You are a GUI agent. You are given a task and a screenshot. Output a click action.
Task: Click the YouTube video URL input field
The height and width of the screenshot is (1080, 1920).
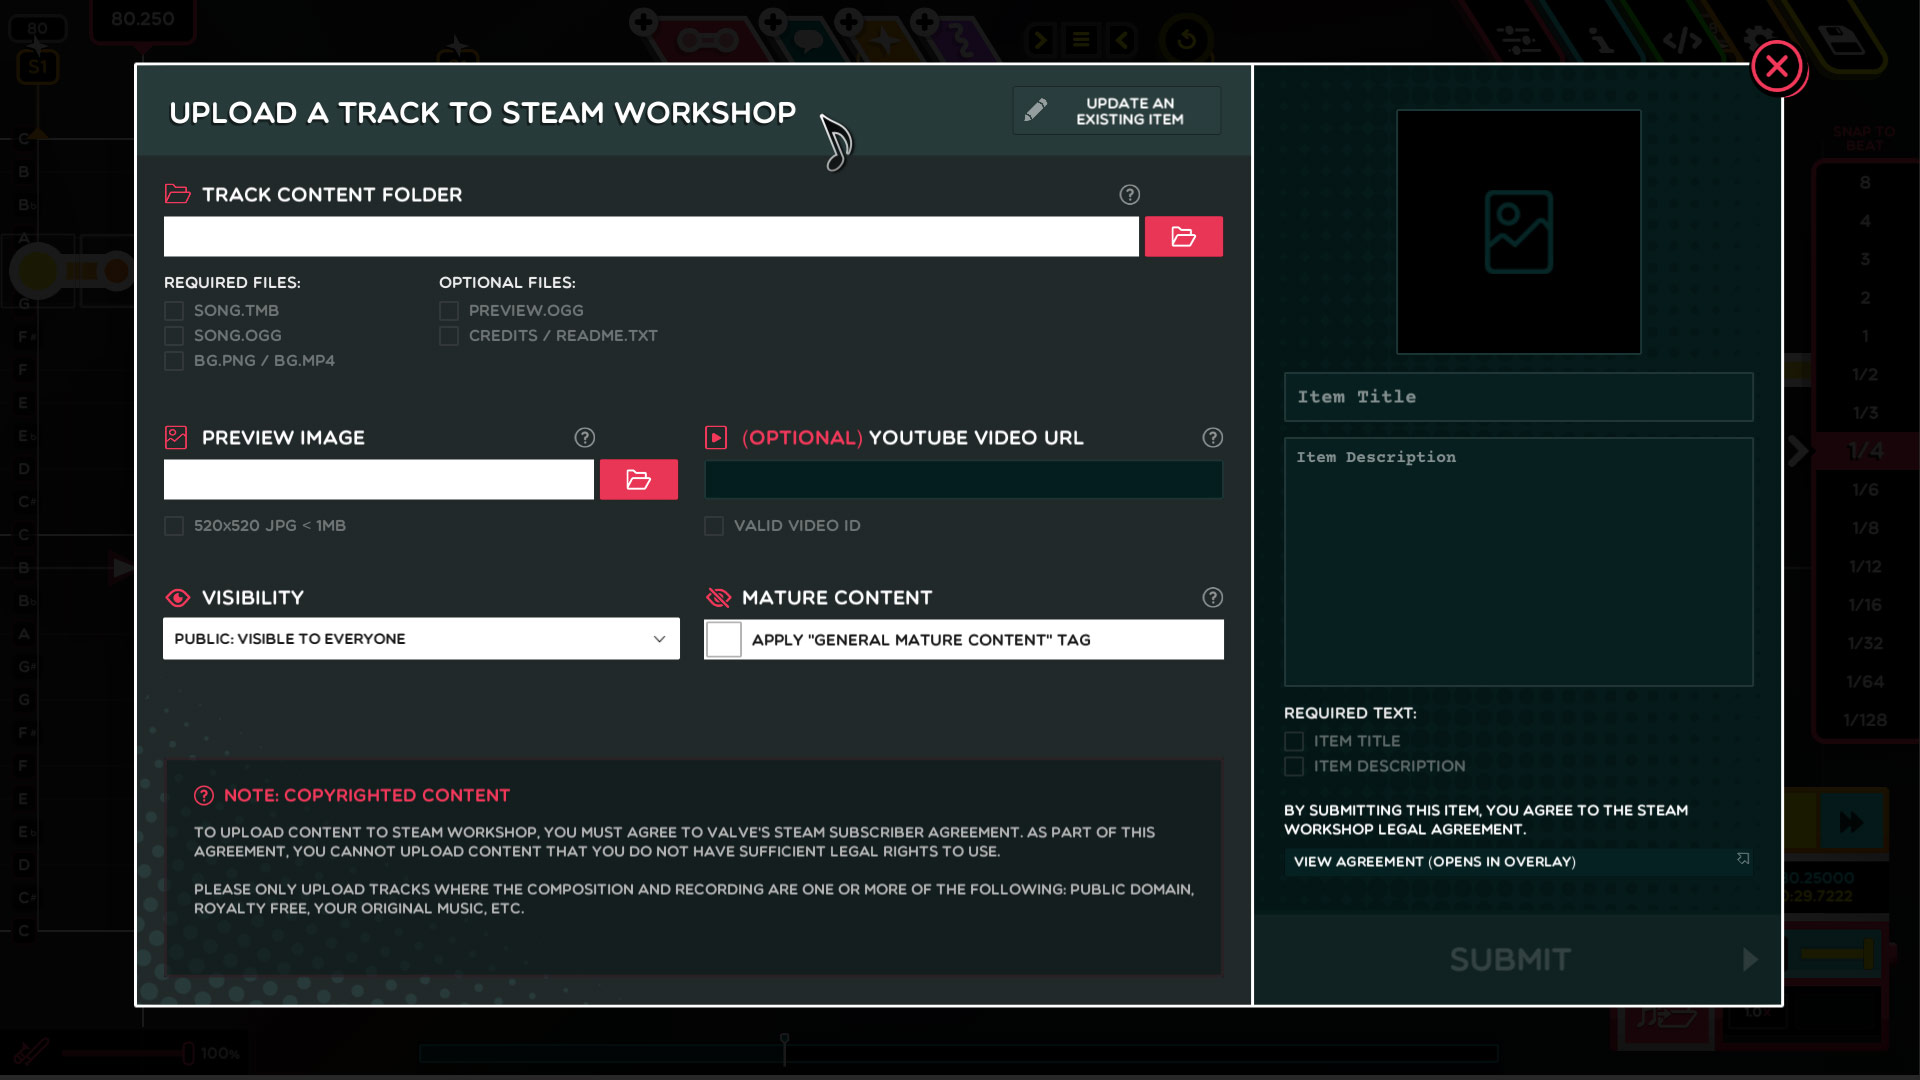click(963, 480)
